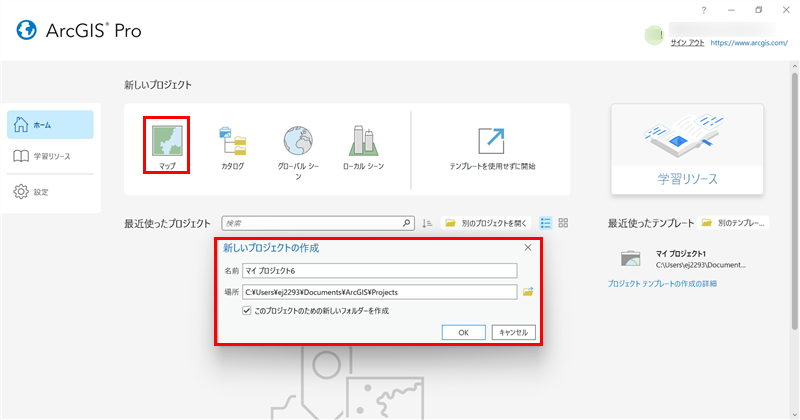The height and width of the screenshot is (420, 800).
Task: Click the sort order icon for recent projects
Action: click(x=427, y=223)
